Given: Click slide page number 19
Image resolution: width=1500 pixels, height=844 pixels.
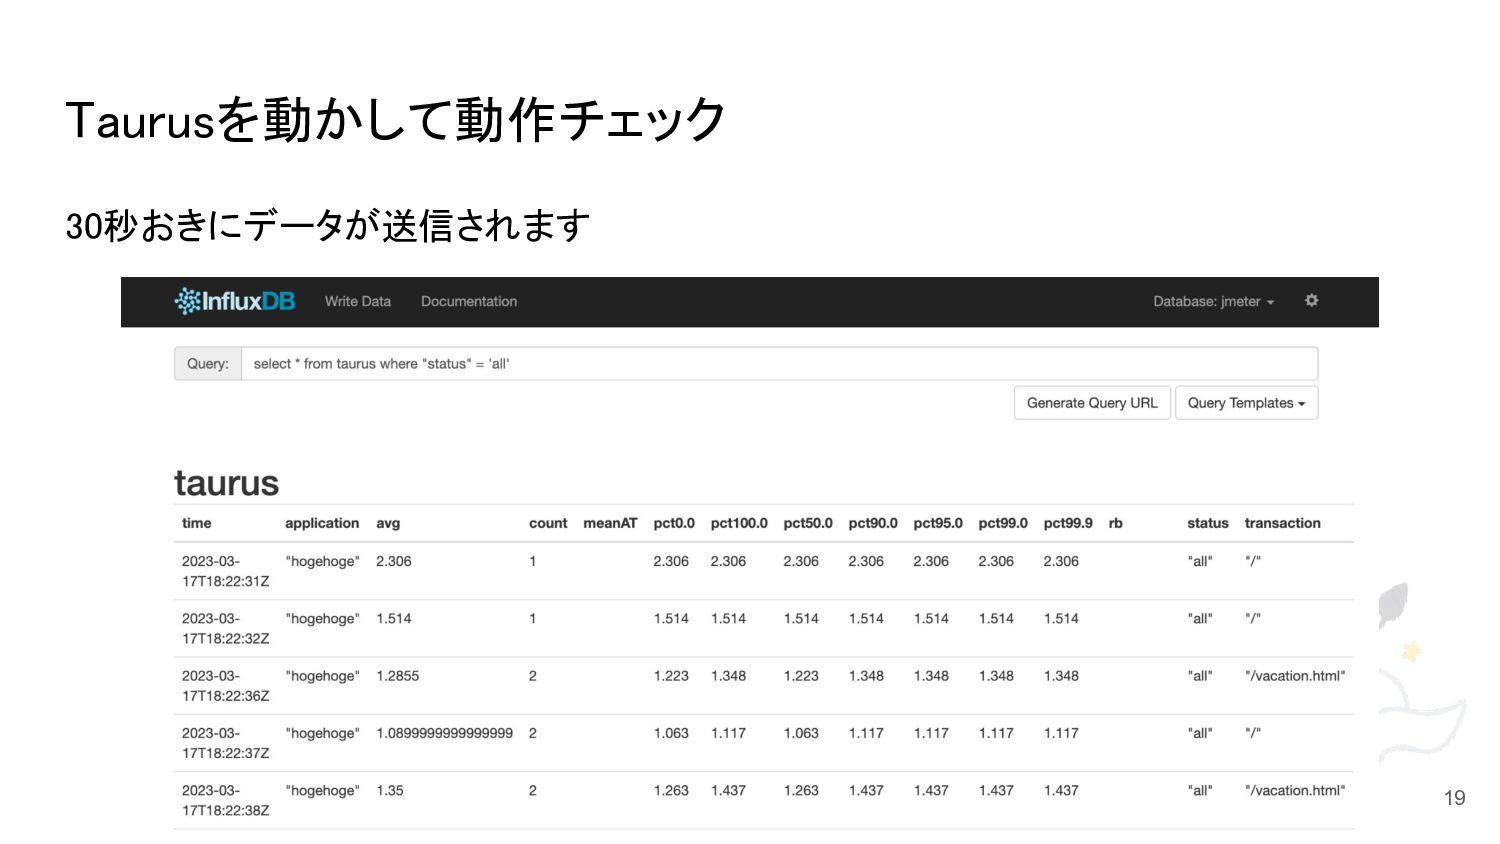Looking at the screenshot, I should [1455, 798].
